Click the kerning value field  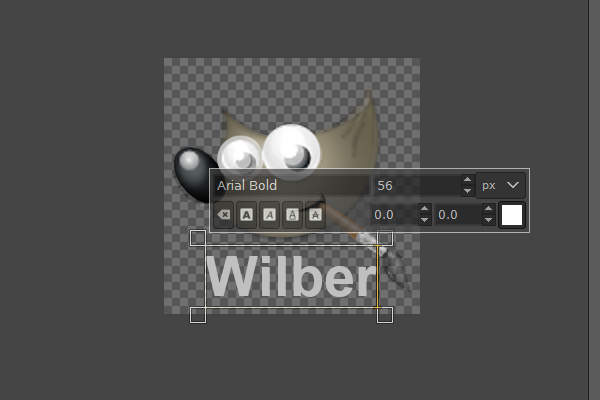click(x=458, y=215)
